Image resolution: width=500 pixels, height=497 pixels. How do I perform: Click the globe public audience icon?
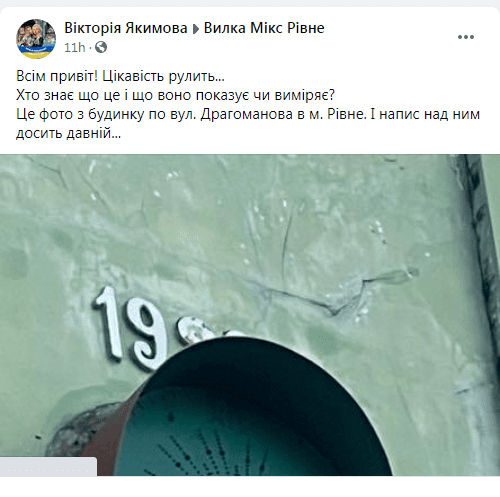pos(101,47)
